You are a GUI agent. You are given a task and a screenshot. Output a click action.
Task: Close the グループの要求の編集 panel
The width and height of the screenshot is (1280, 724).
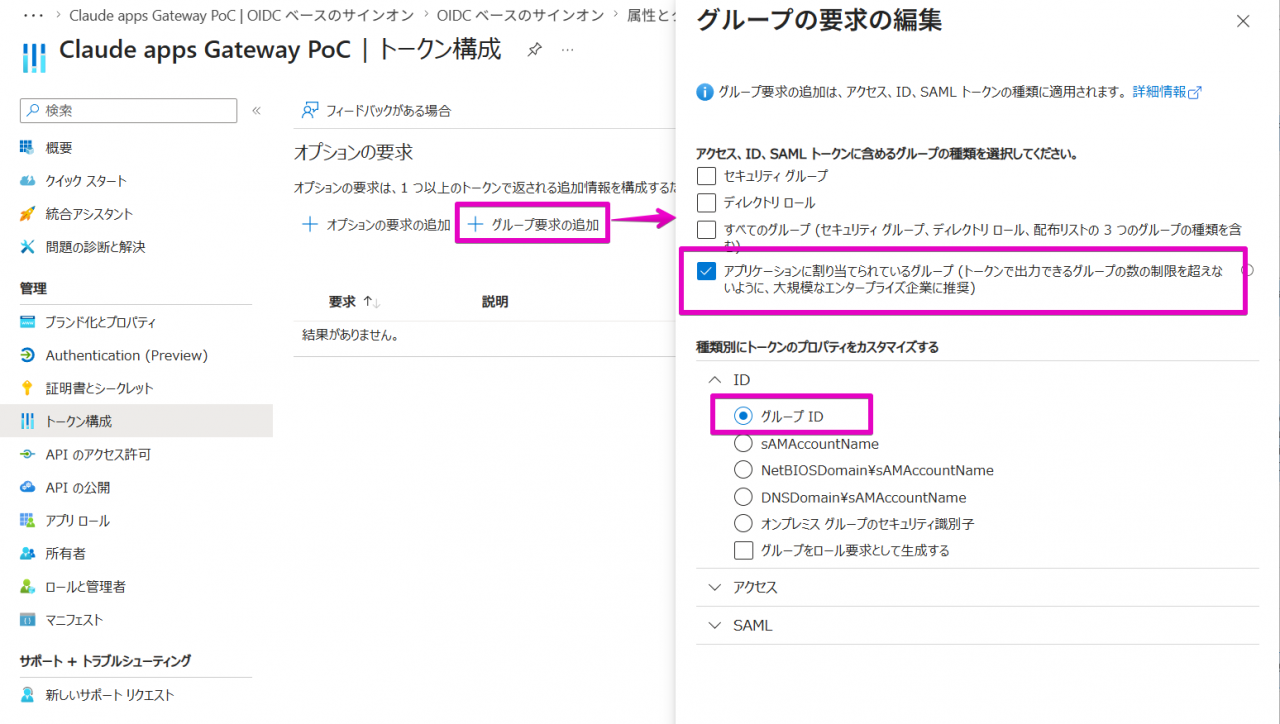click(1243, 21)
